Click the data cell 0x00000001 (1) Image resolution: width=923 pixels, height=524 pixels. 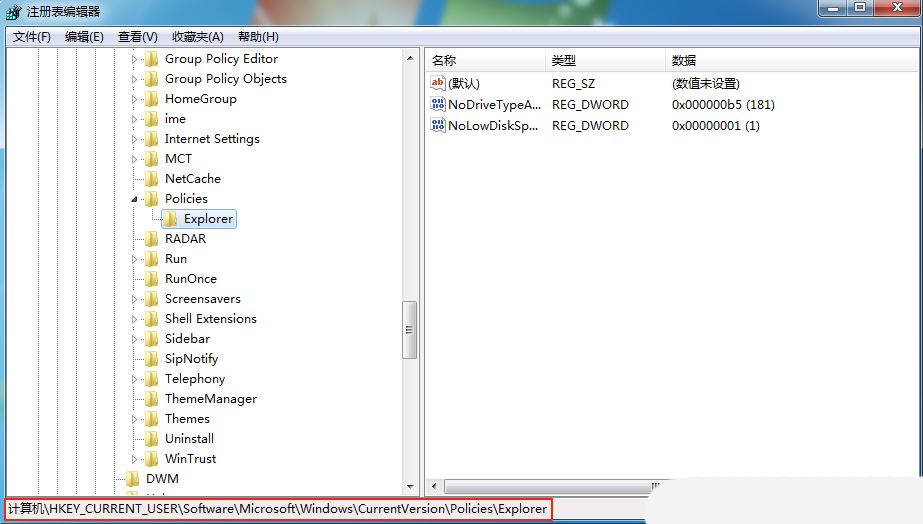tap(715, 126)
